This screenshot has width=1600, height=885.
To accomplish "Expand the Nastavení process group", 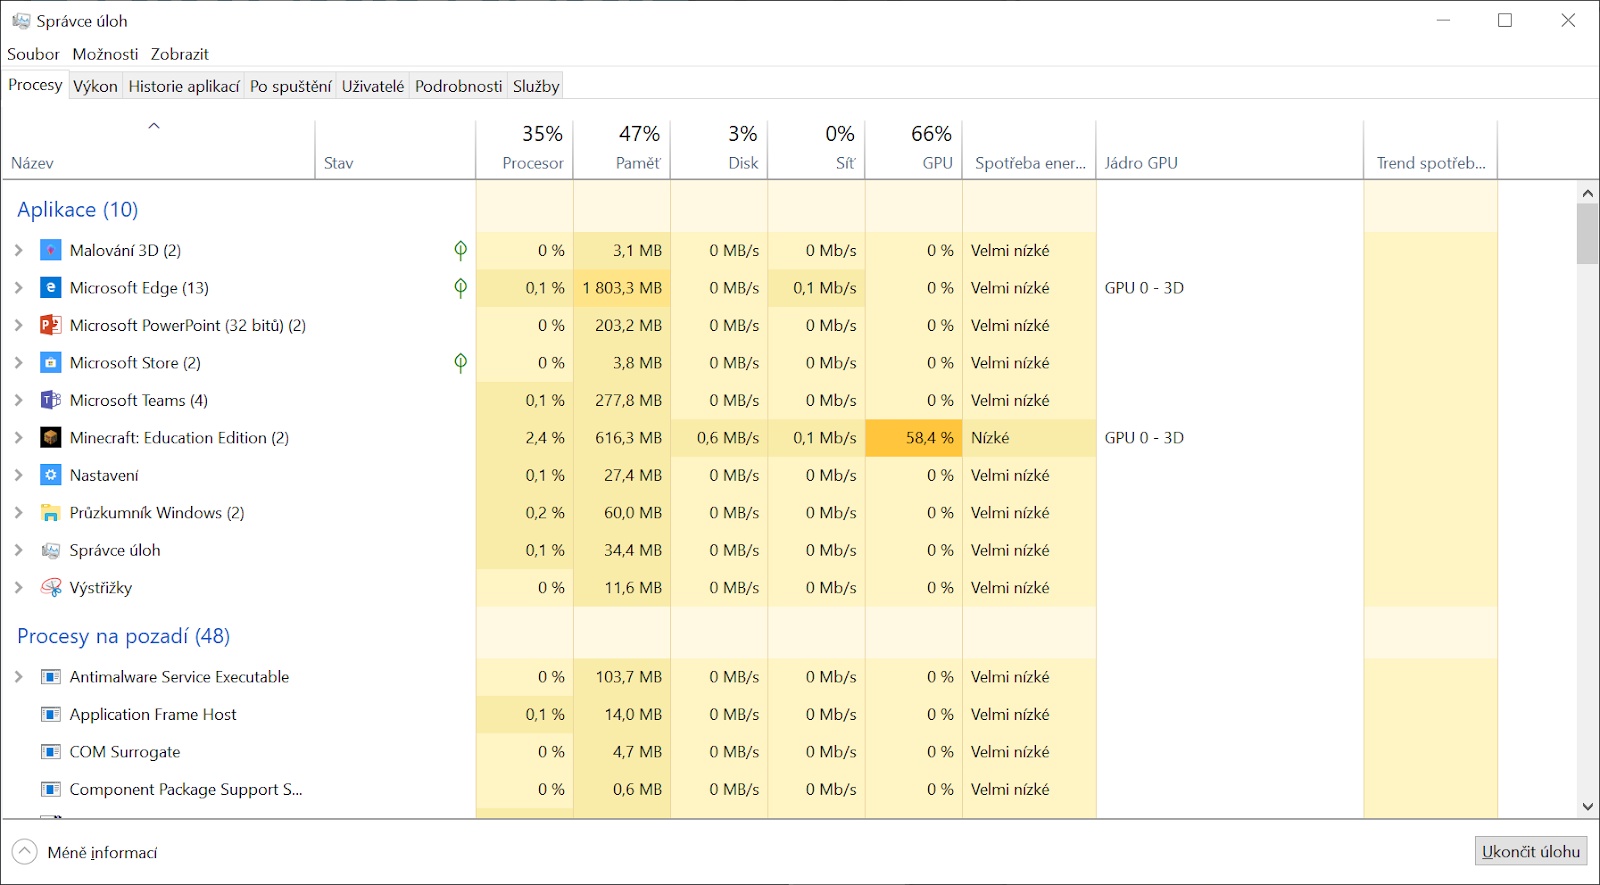I will pos(18,475).
